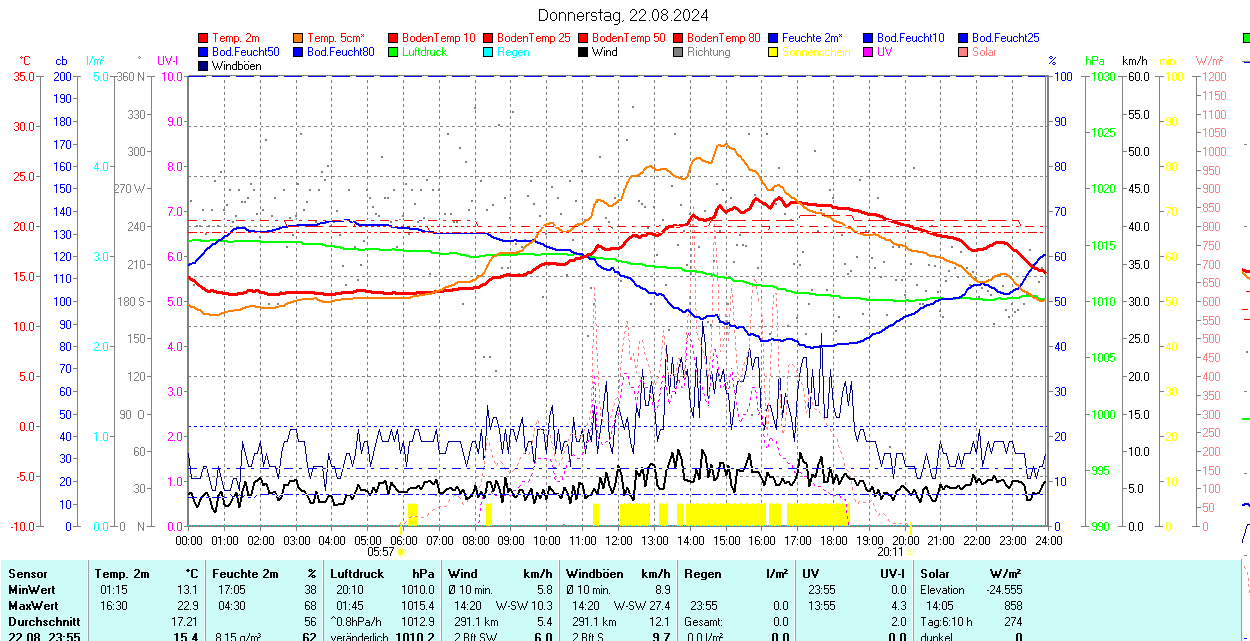Click the chart title Donnerstag, 22.08.2024
This screenshot has width=1250, height=641.
pyautogui.click(x=623, y=15)
